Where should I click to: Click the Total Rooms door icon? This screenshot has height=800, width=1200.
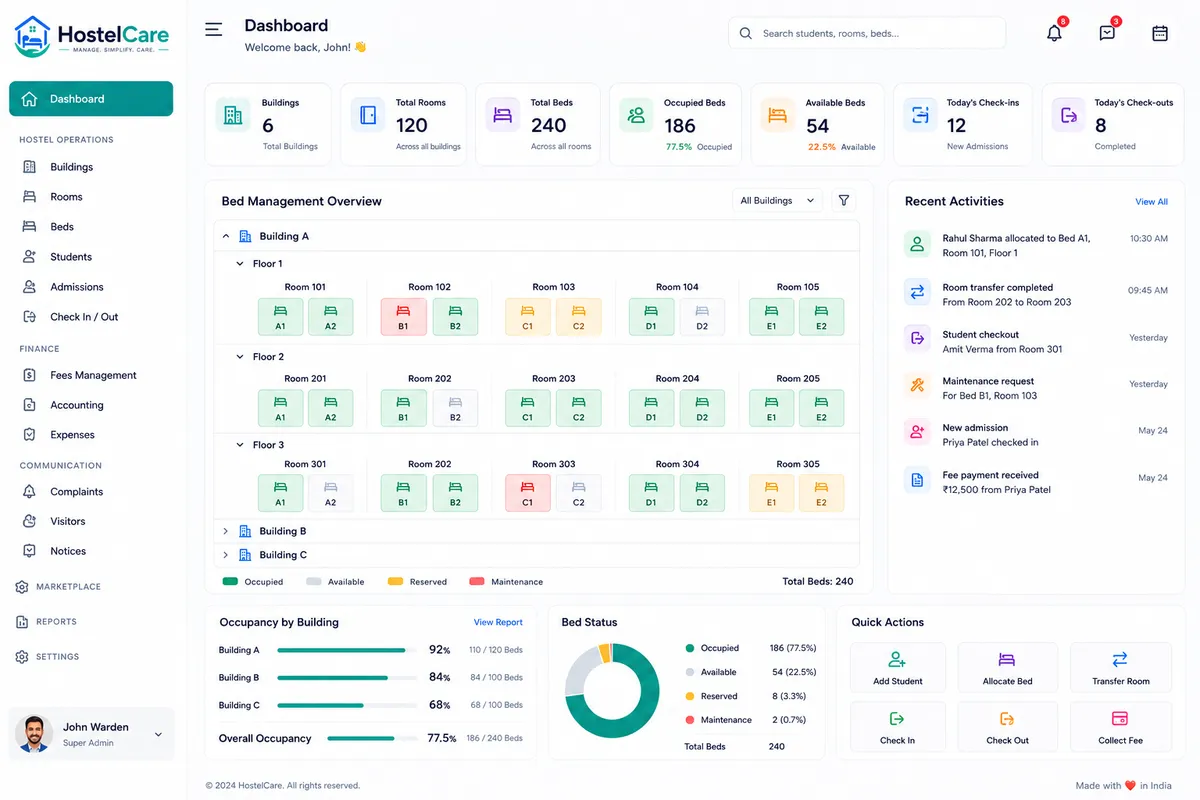pyautogui.click(x=368, y=115)
